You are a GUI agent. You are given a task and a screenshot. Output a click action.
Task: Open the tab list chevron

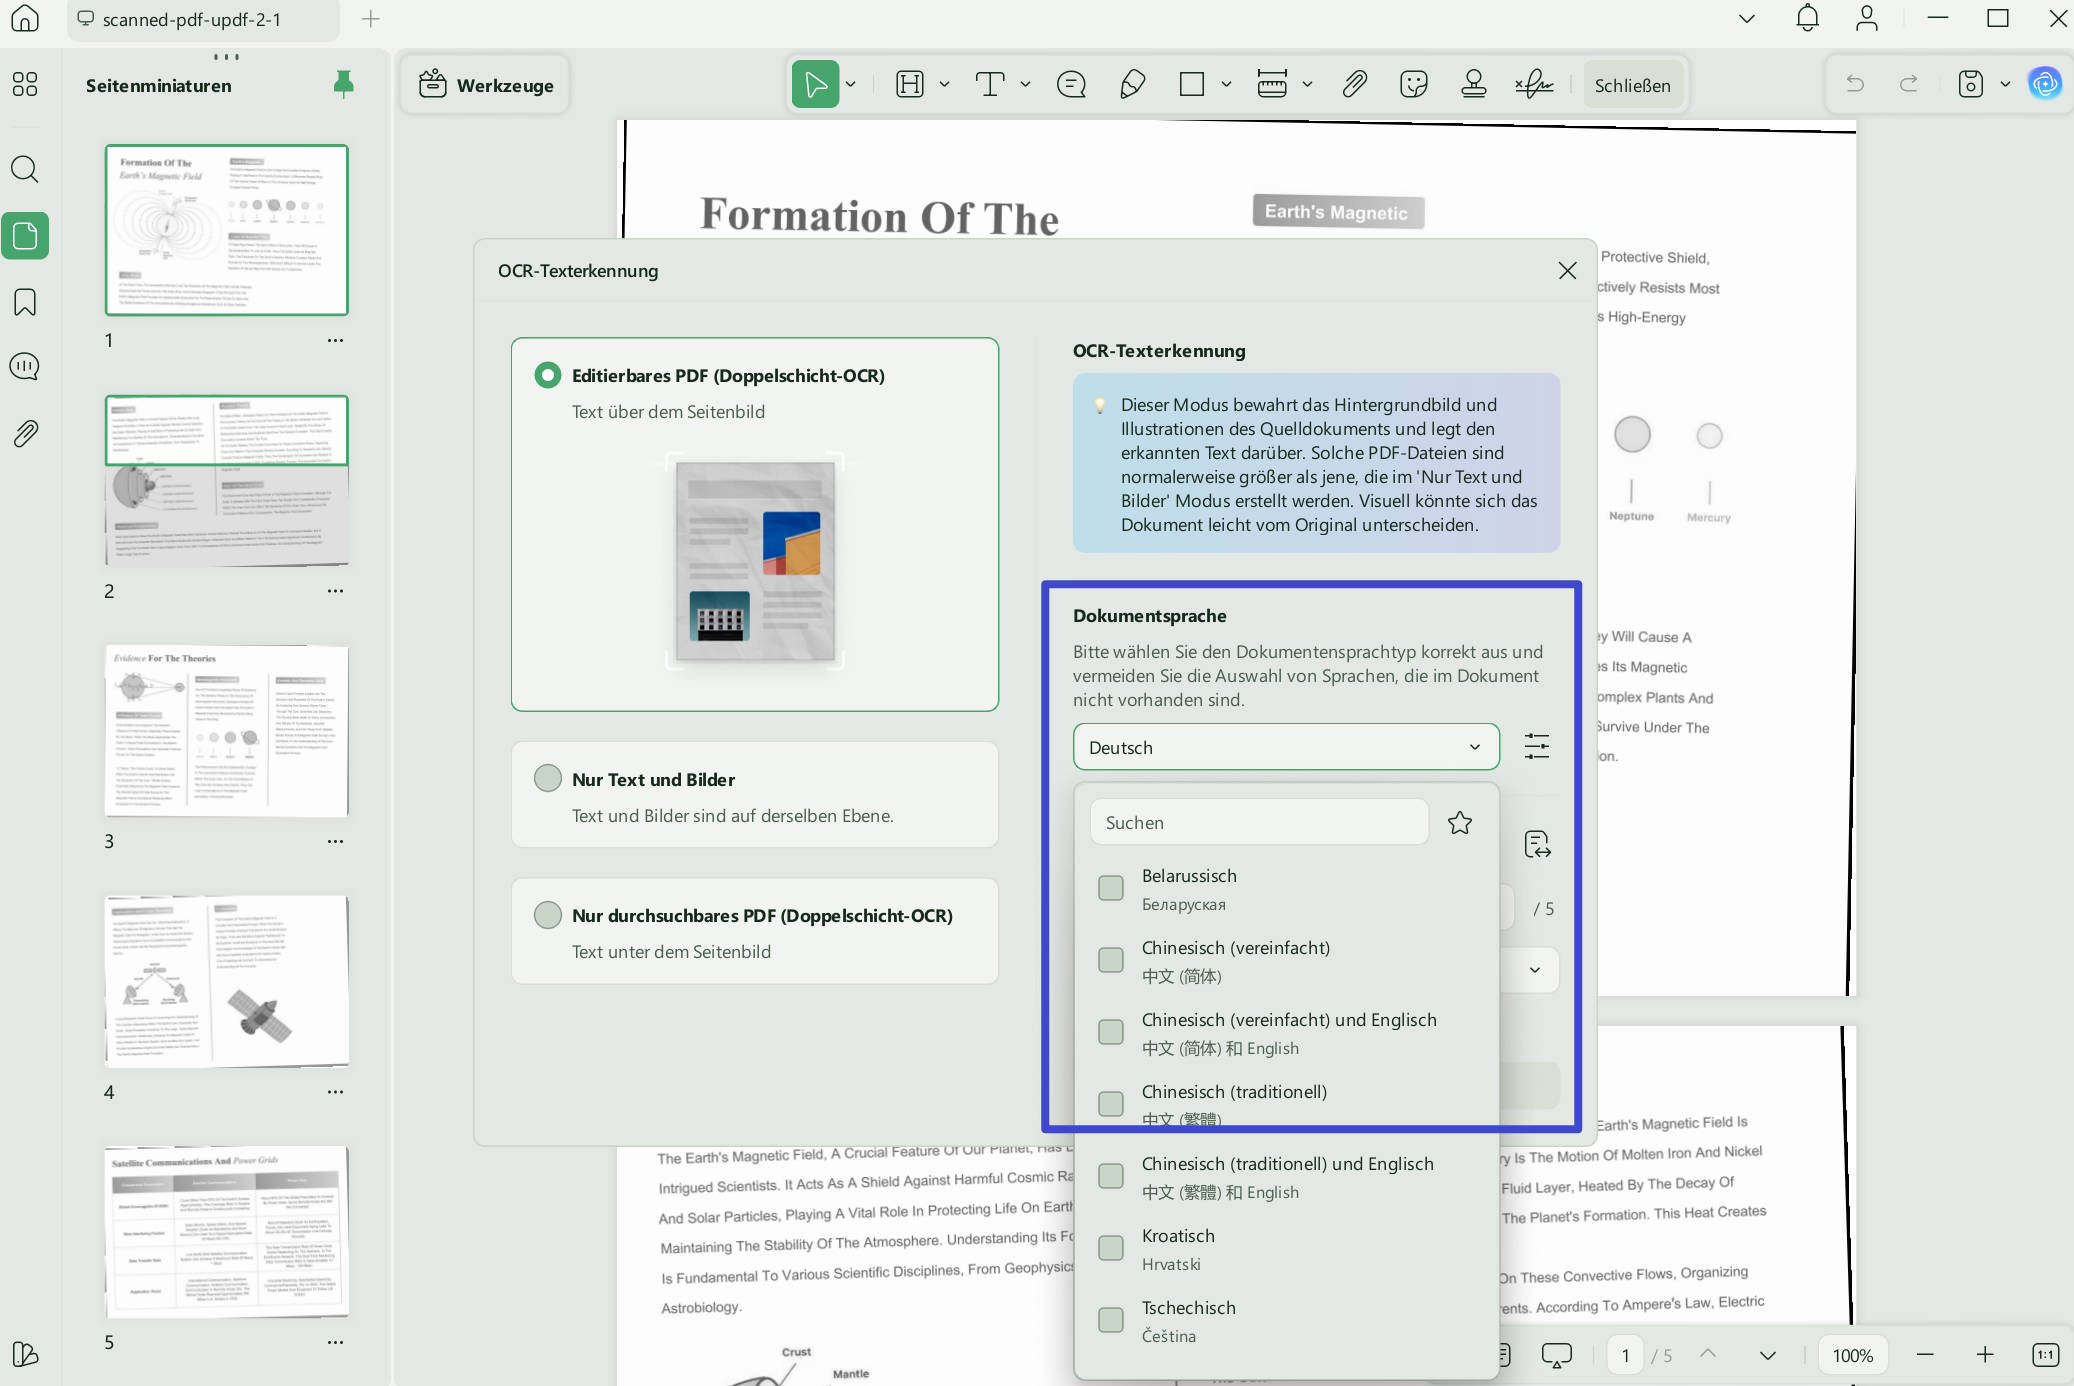coord(1747,18)
